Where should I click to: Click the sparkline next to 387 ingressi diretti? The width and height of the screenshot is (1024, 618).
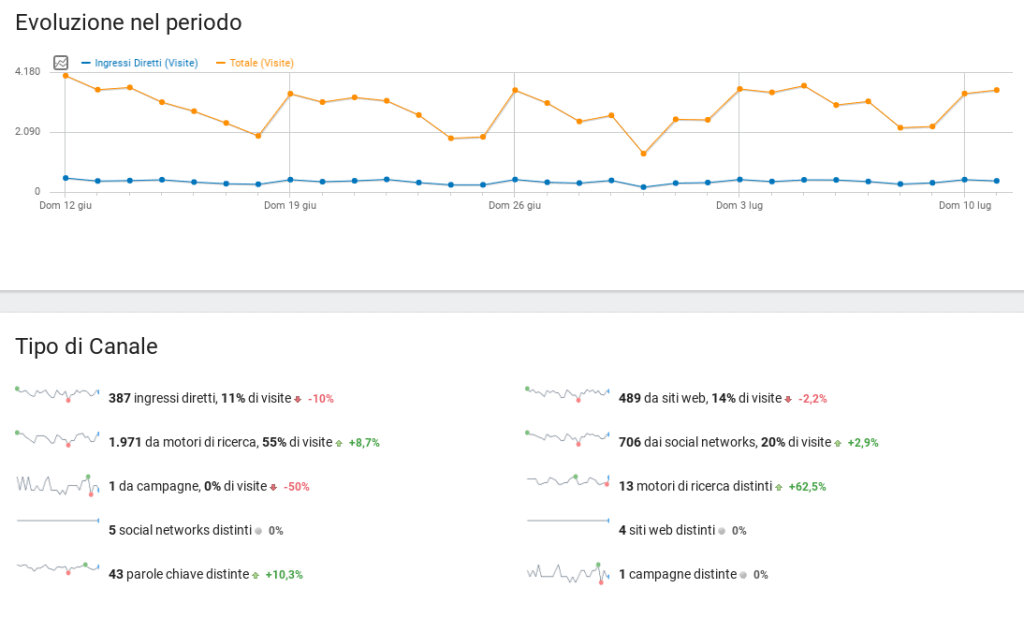point(57,394)
